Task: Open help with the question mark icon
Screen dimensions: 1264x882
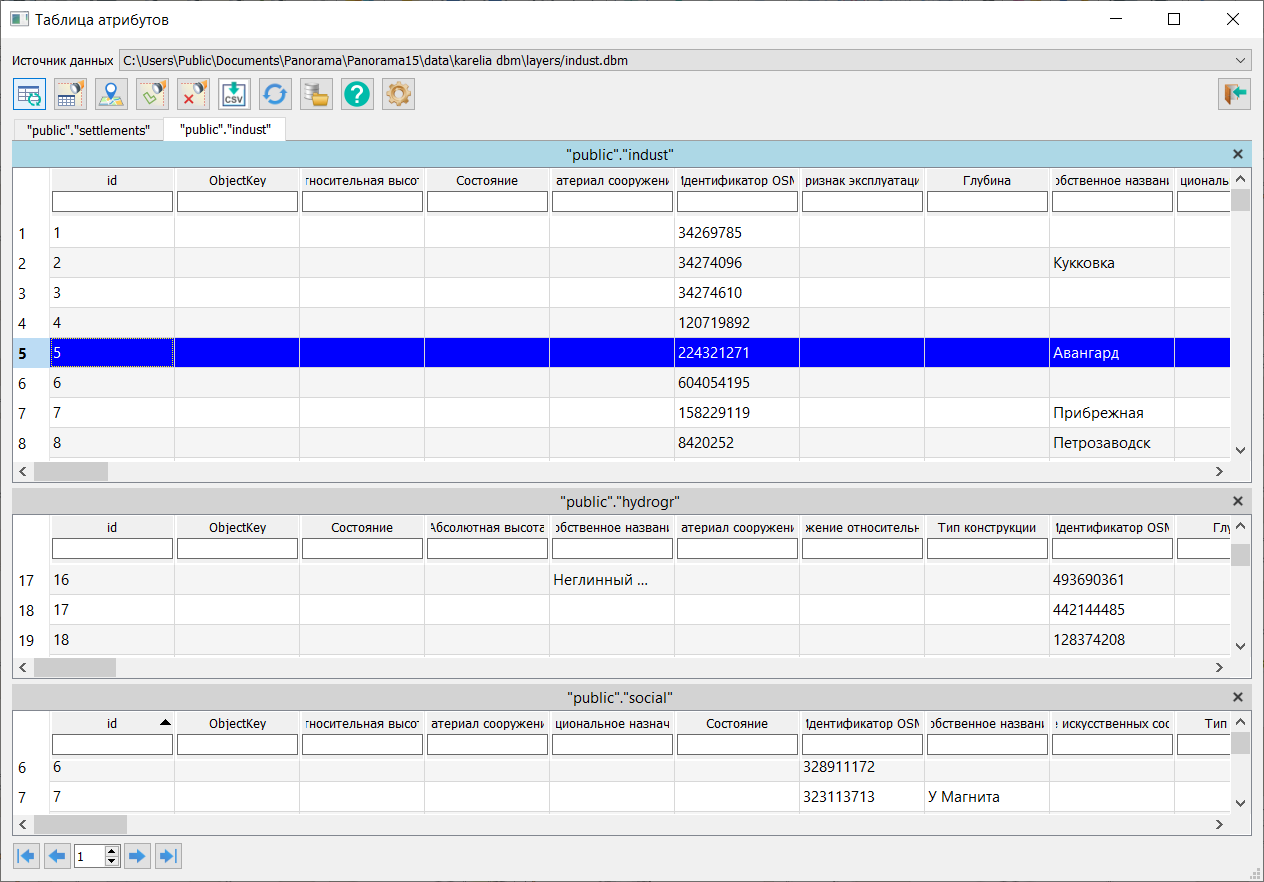Action: coord(357,95)
